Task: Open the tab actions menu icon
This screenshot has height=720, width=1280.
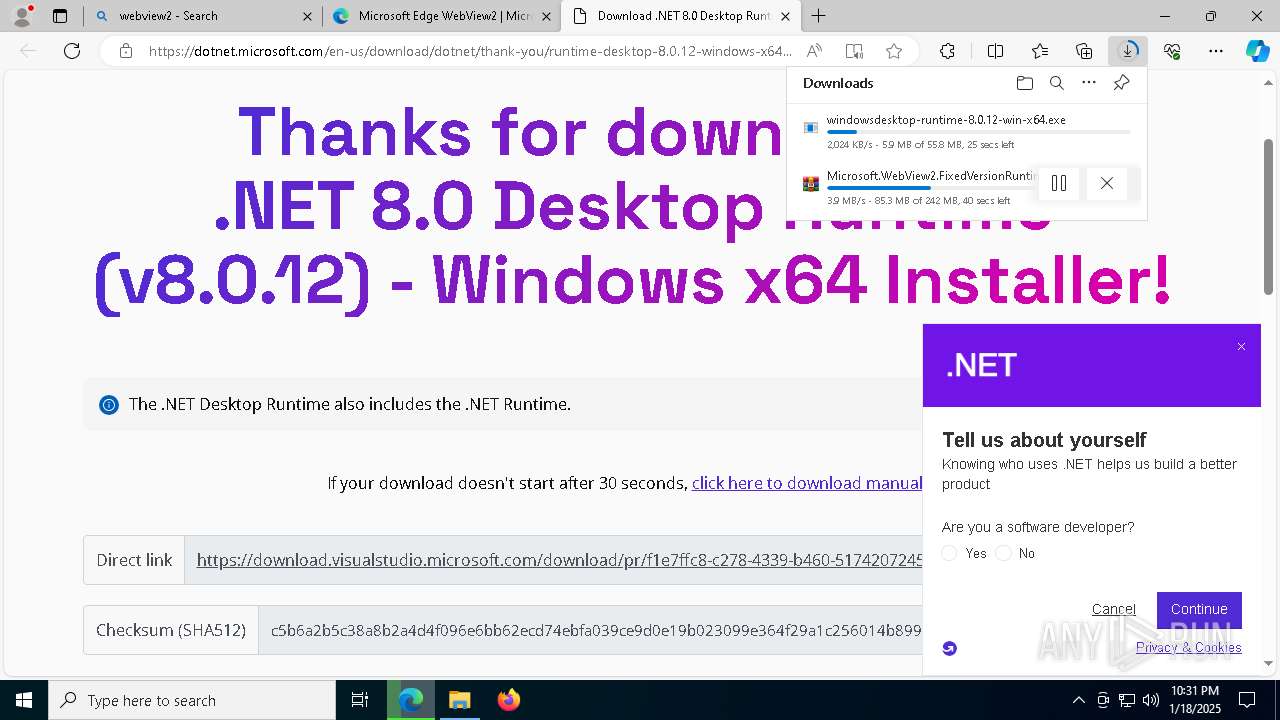Action: coord(60,16)
